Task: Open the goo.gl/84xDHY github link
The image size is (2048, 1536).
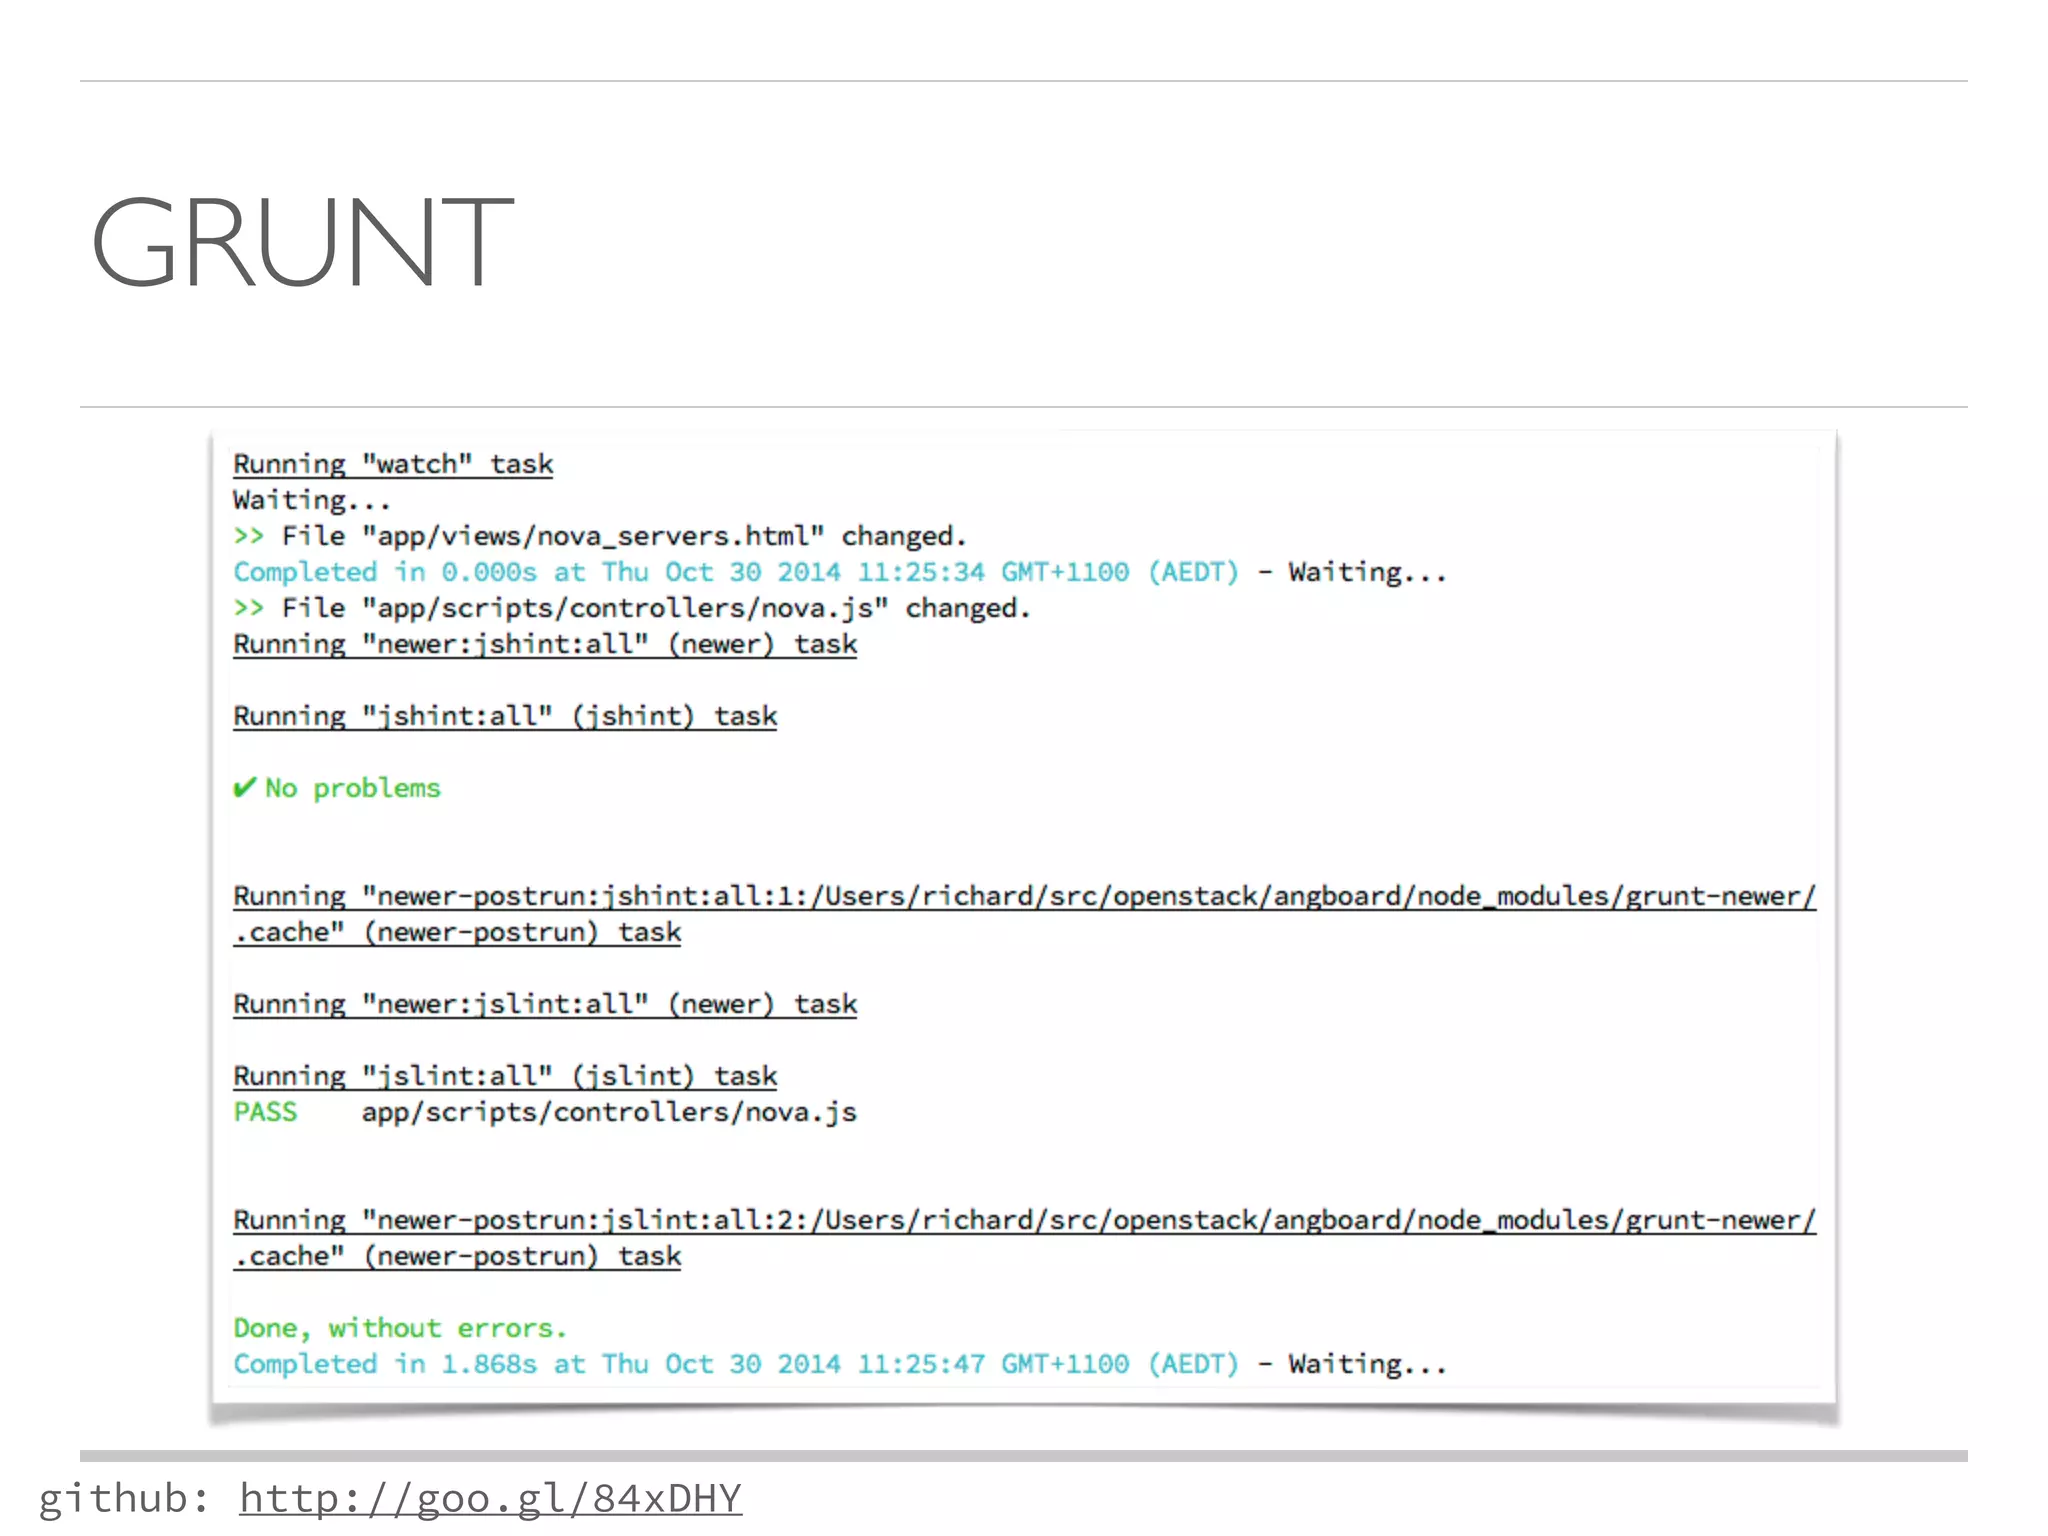Action: pyautogui.click(x=490, y=1499)
